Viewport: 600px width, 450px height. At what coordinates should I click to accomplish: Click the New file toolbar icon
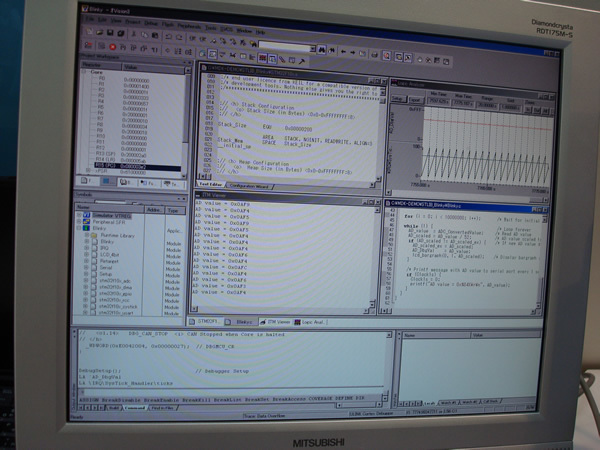coord(89,32)
